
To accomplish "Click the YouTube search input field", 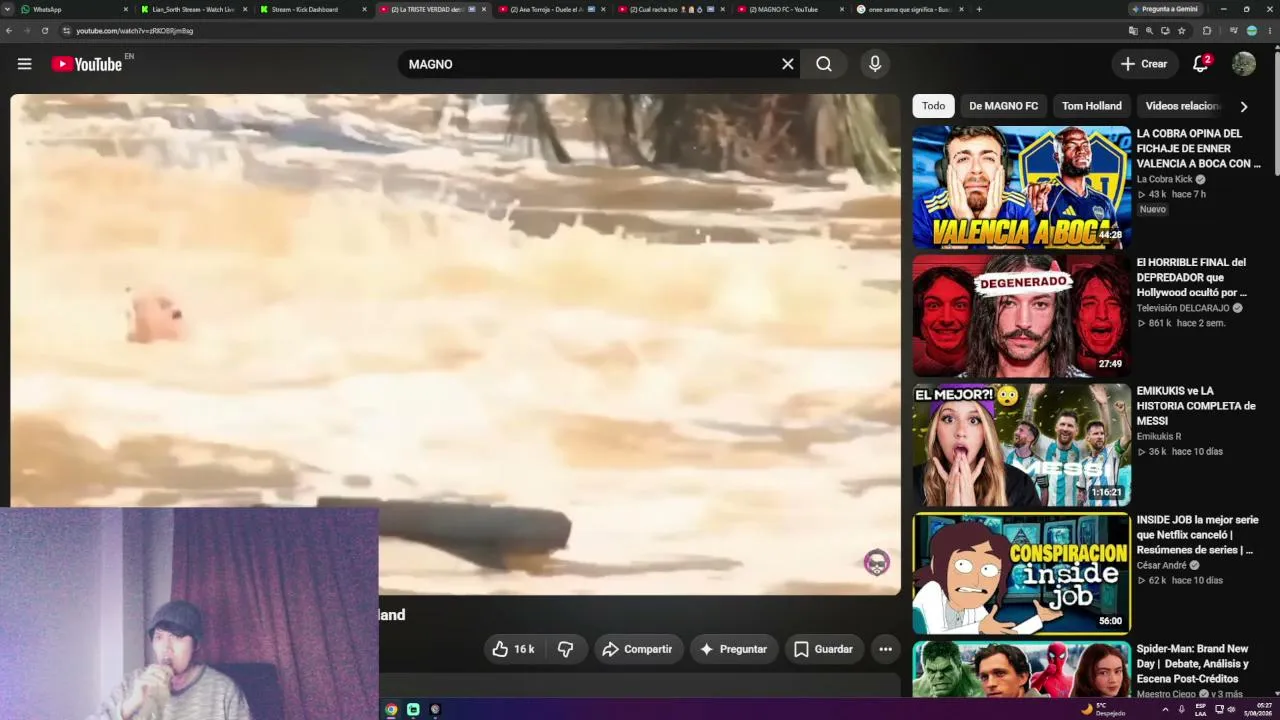I will click(590, 64).
